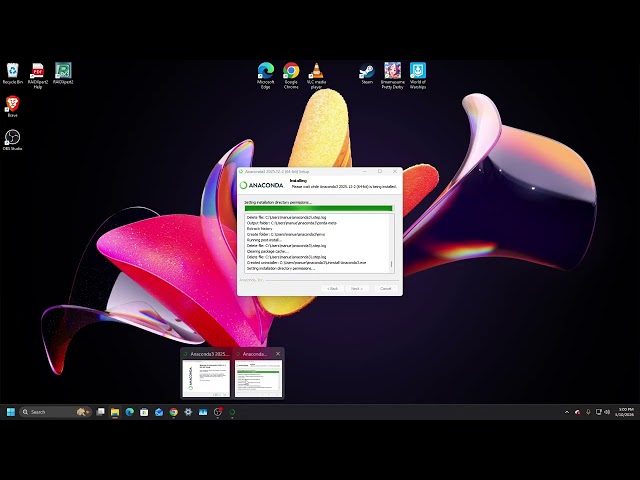Click the Anaconda Setup title bar icon
Image resolution: width=640 pixels, height=480 pixels.
[x=241, y=171]
